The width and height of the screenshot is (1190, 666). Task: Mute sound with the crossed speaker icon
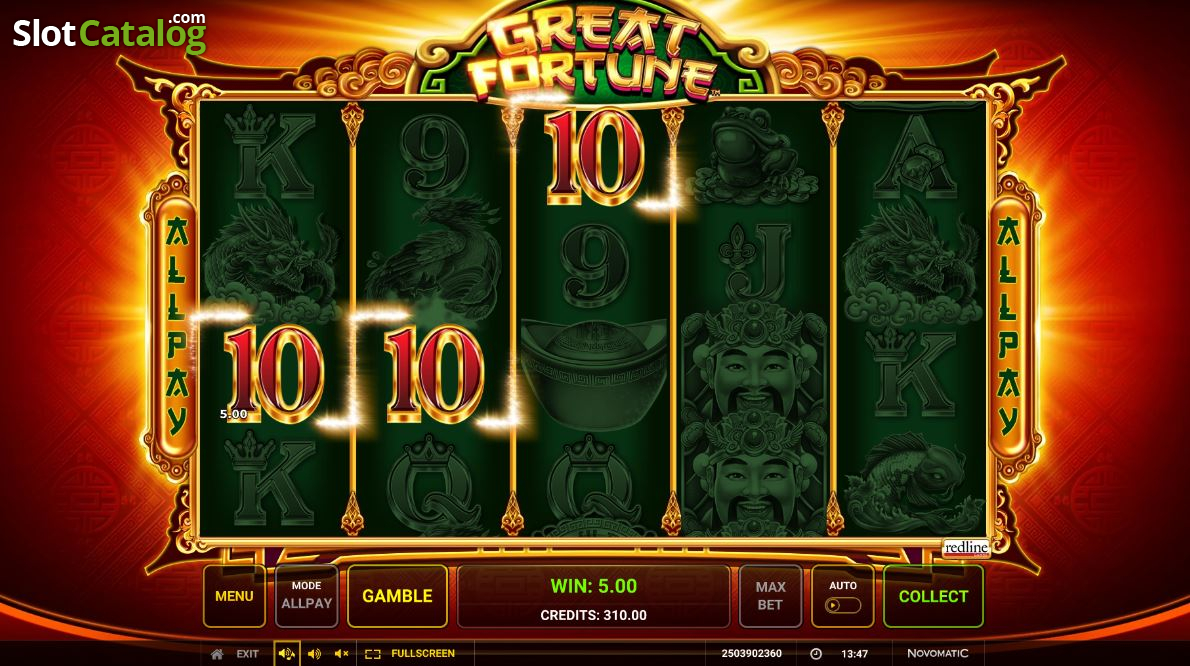pyautogui.click(x=342, y=653)
